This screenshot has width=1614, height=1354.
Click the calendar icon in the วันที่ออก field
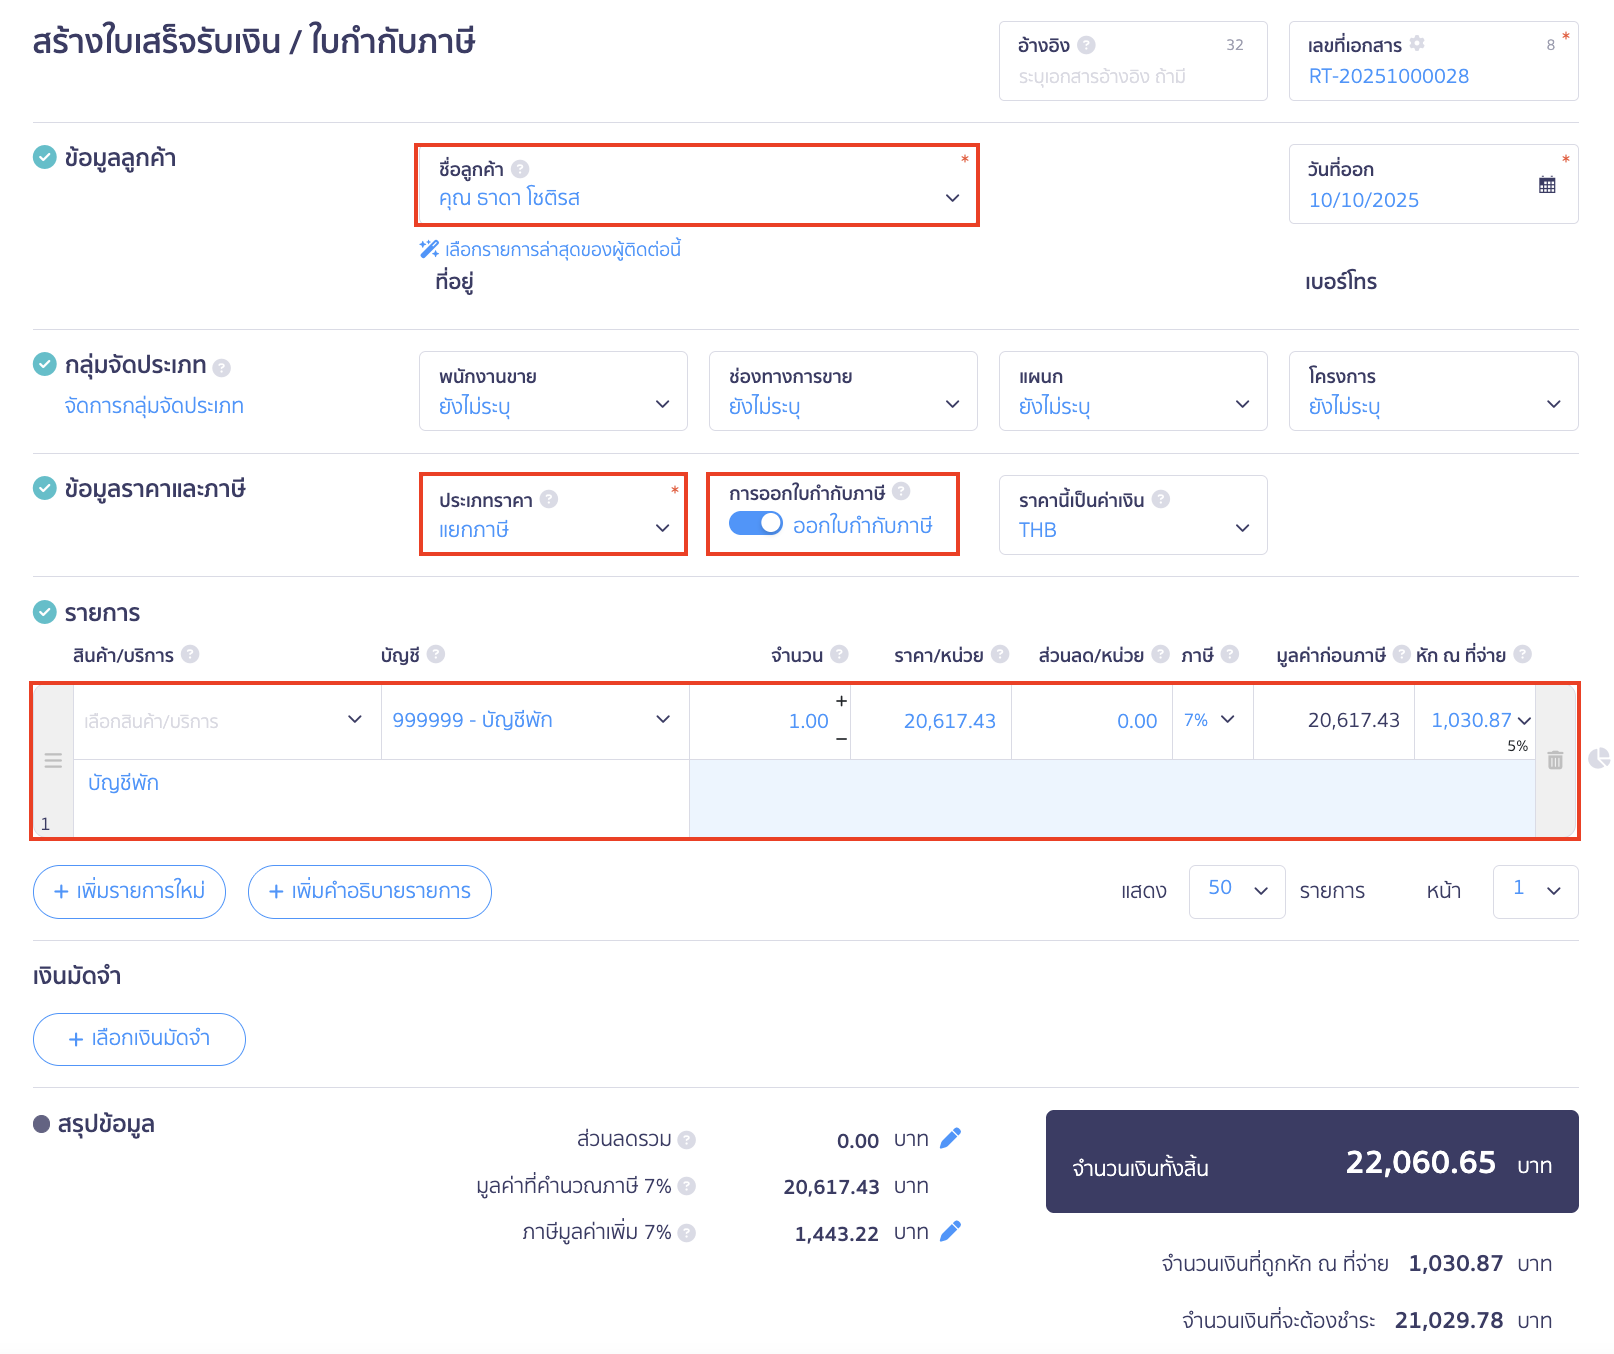click(x=1546, y=185)
